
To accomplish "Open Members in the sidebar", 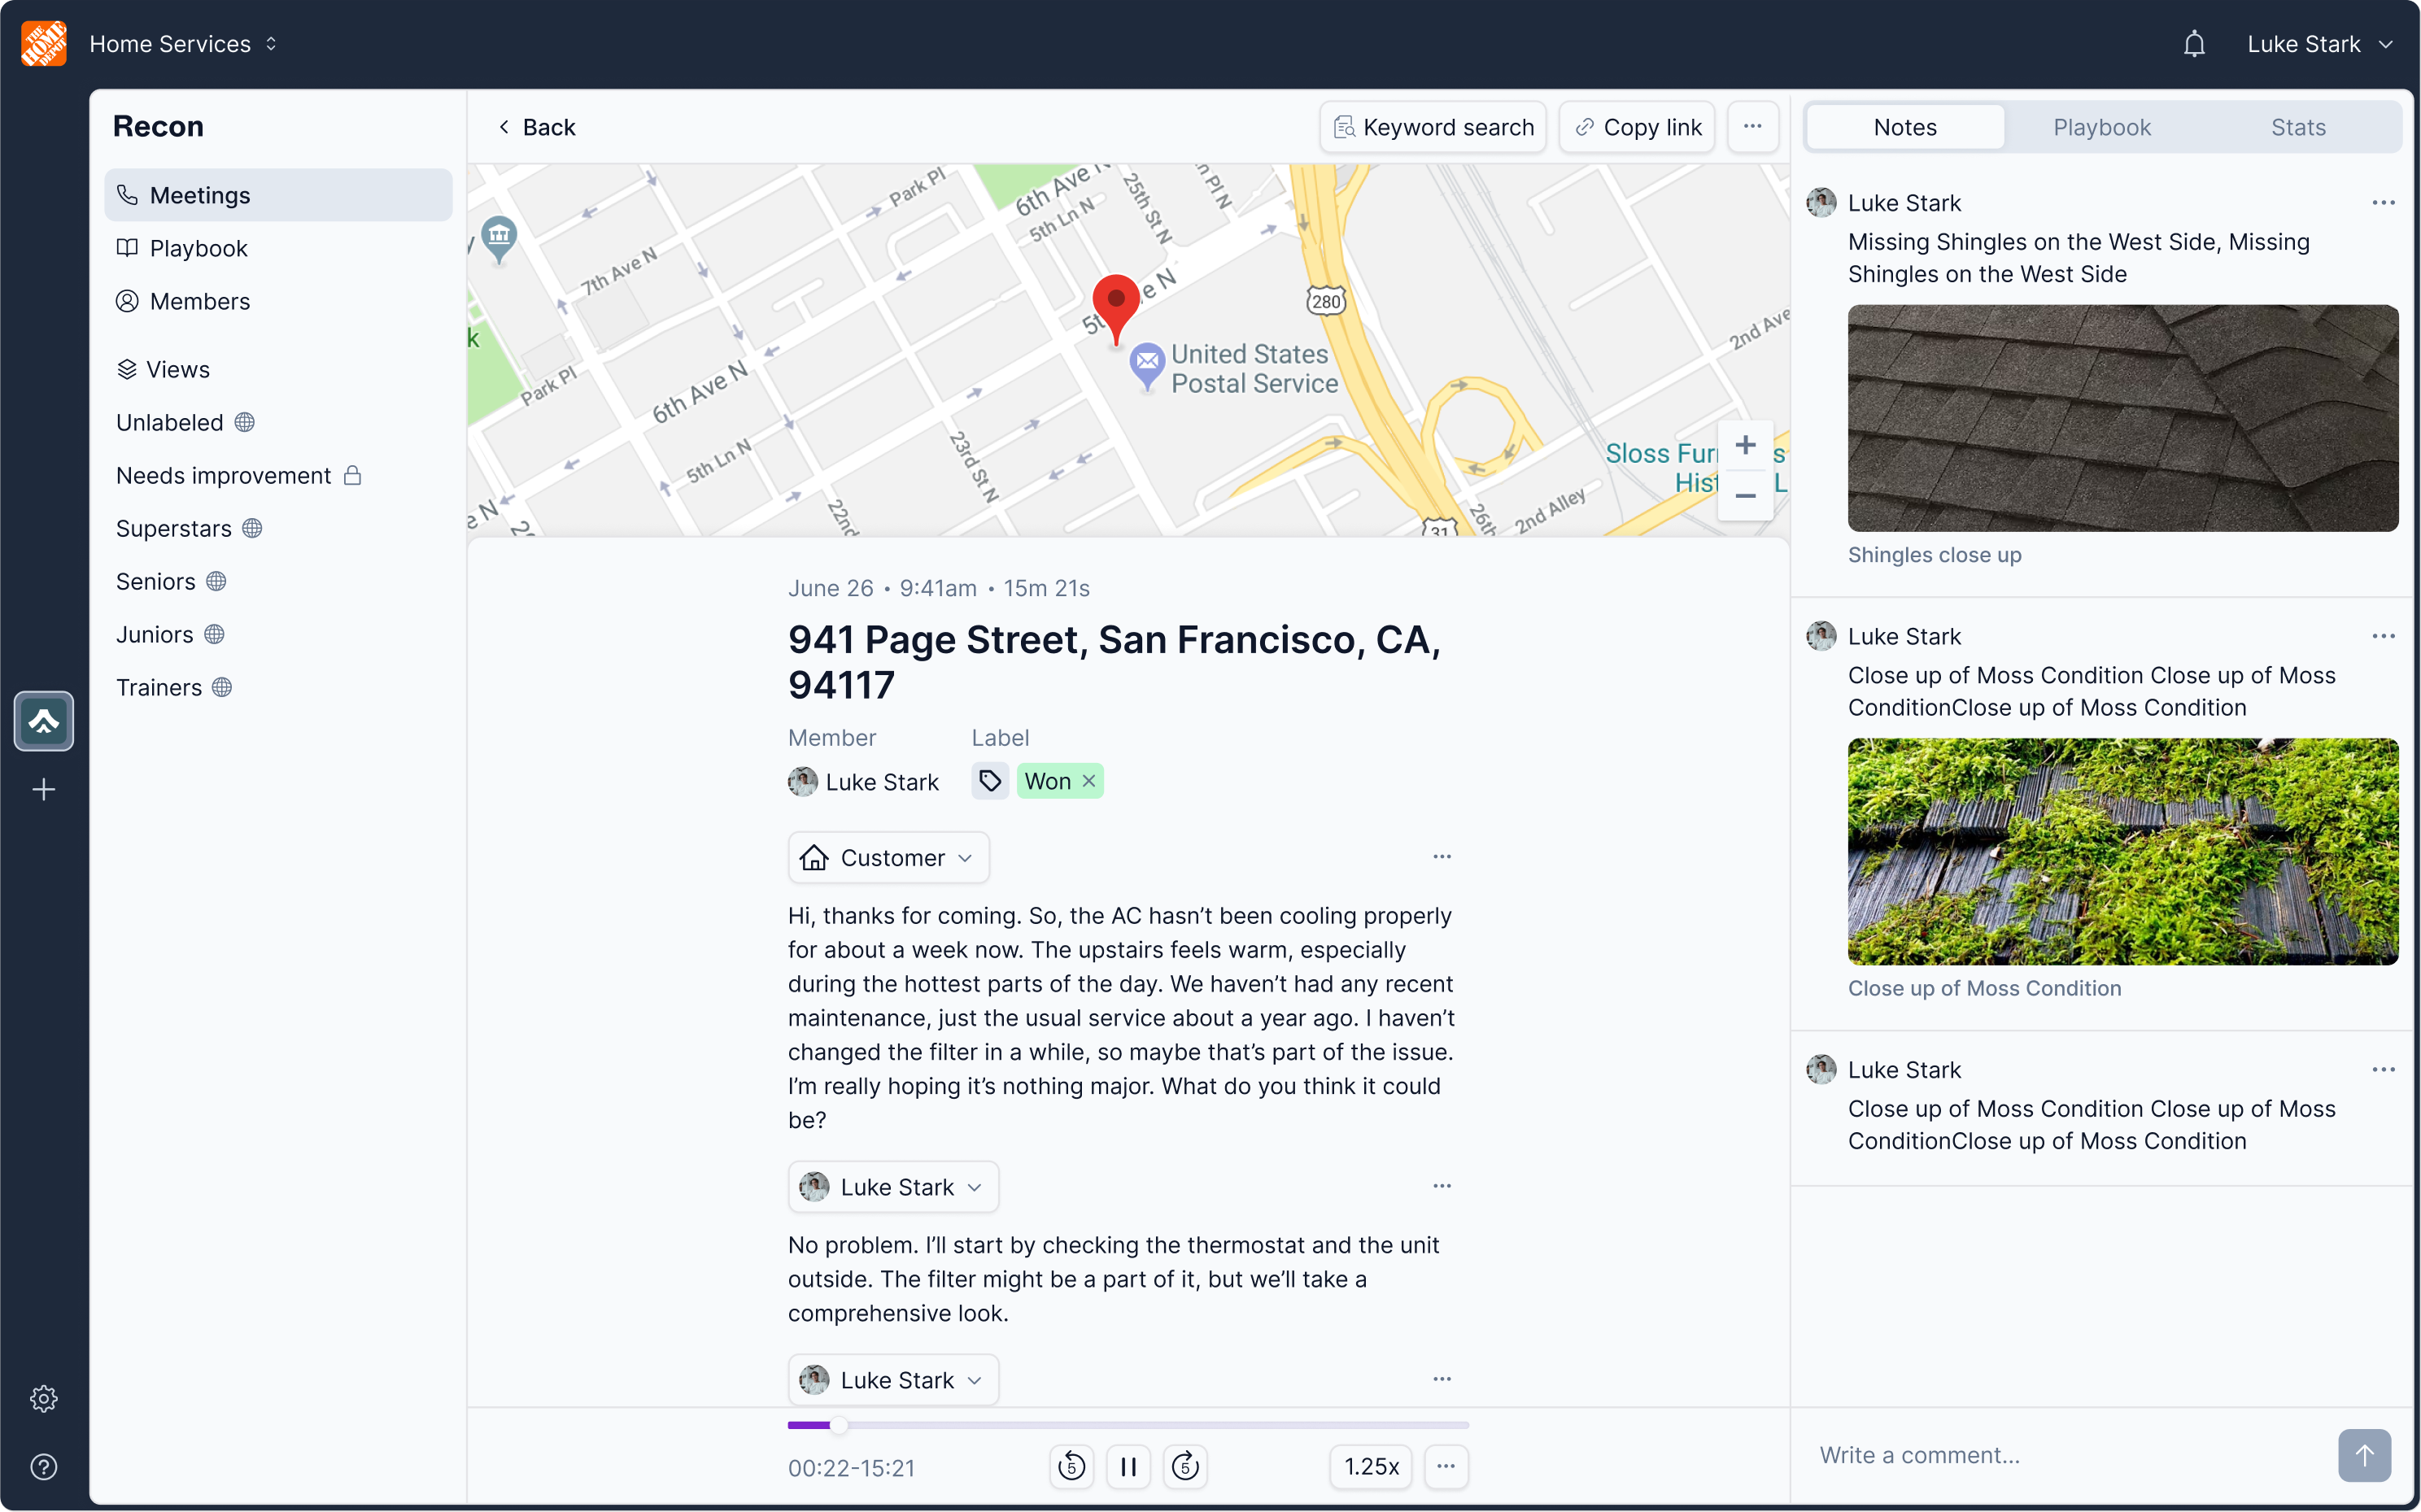I will (278, 301).
